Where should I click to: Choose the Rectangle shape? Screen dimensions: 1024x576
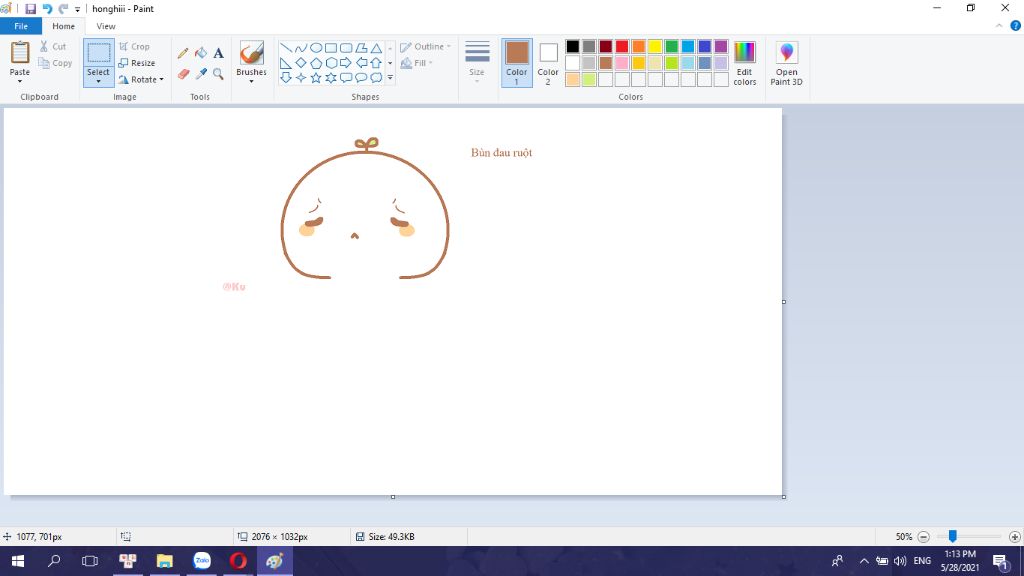pyautogui.click(x=331, y=48)
